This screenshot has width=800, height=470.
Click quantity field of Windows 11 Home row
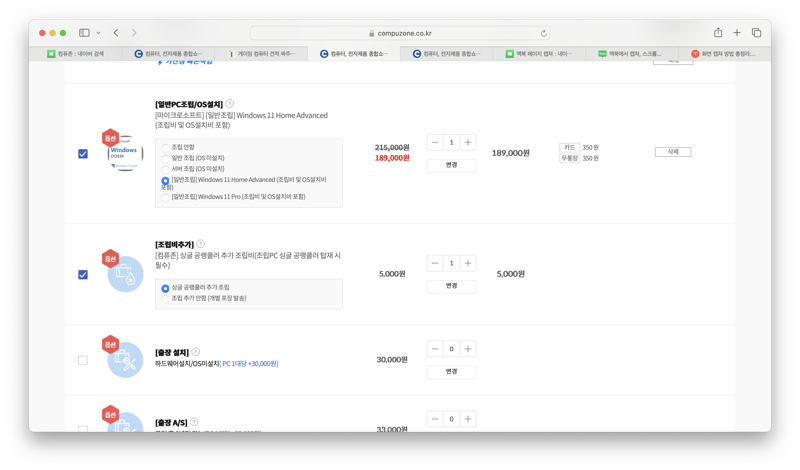451,142
